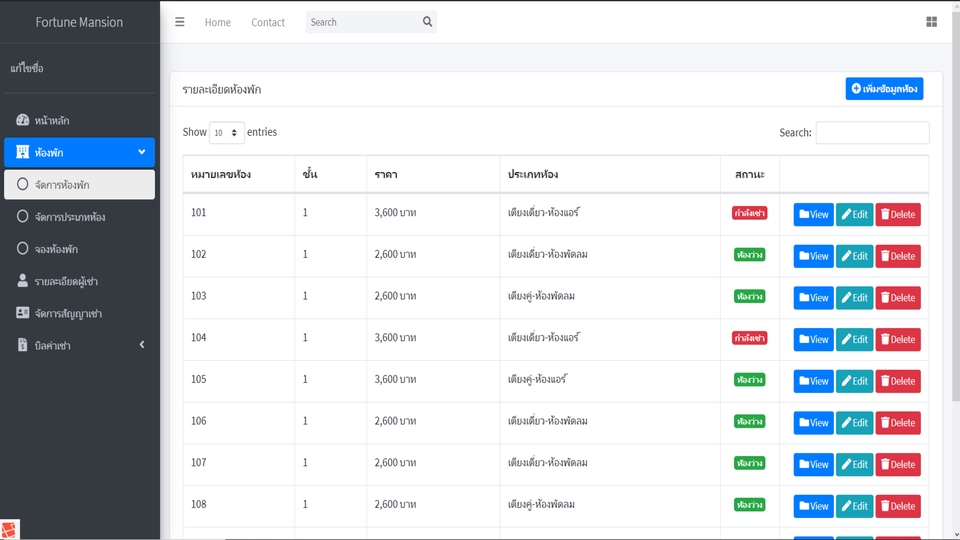View details of room 101
The height and width of the screenshot is (540, 960).
pos(814,214)
